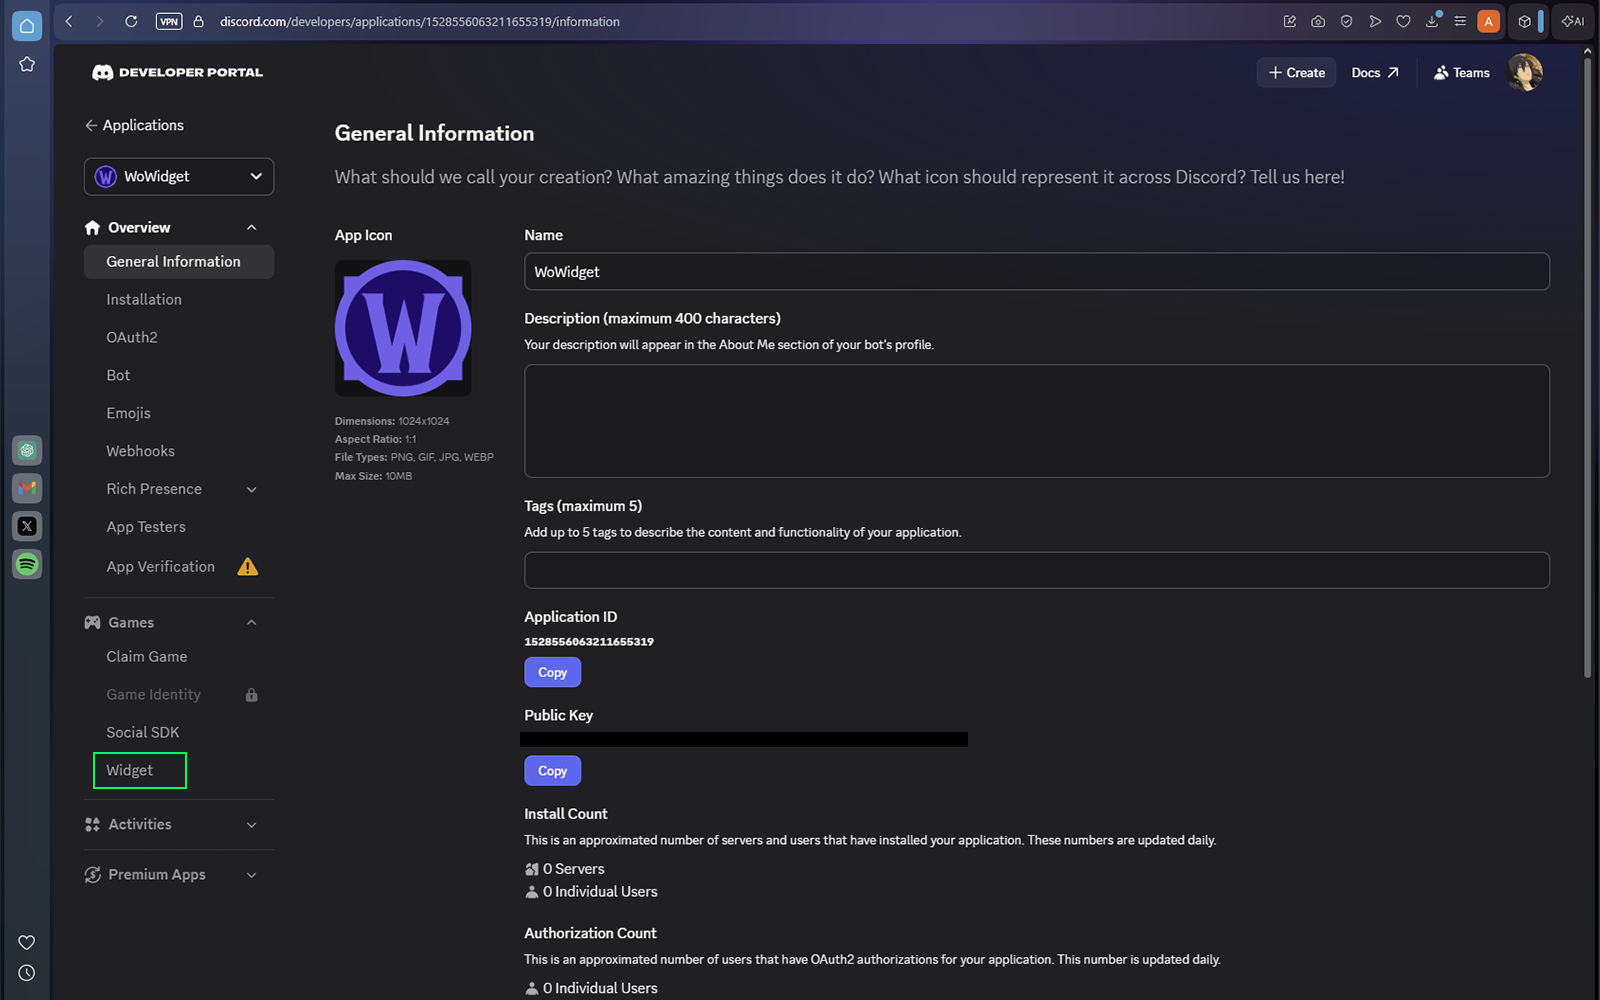1600x1000 pixels.
Task: Click the send arrow icon in the toolbar
Action: (1375, 21)
